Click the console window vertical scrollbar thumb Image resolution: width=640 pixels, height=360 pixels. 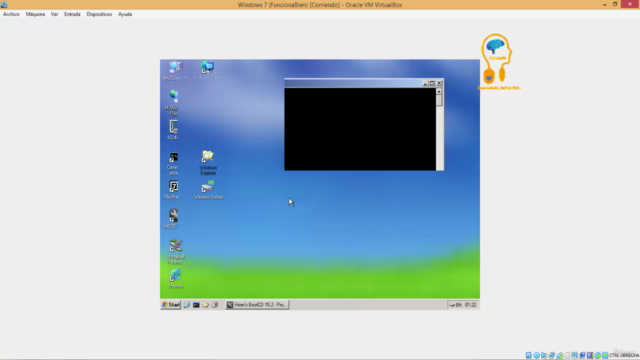(439, 100)
